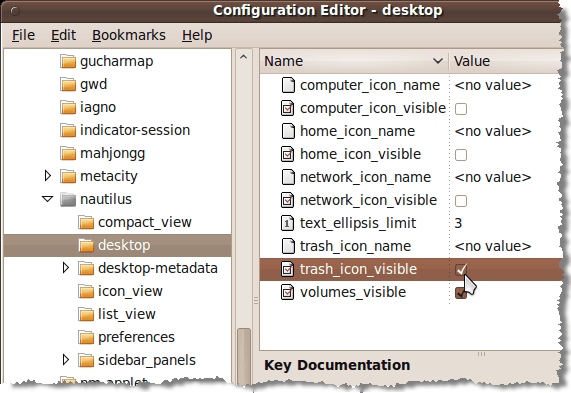
Task: Click the Value column header
Action: tap(506, 61)
